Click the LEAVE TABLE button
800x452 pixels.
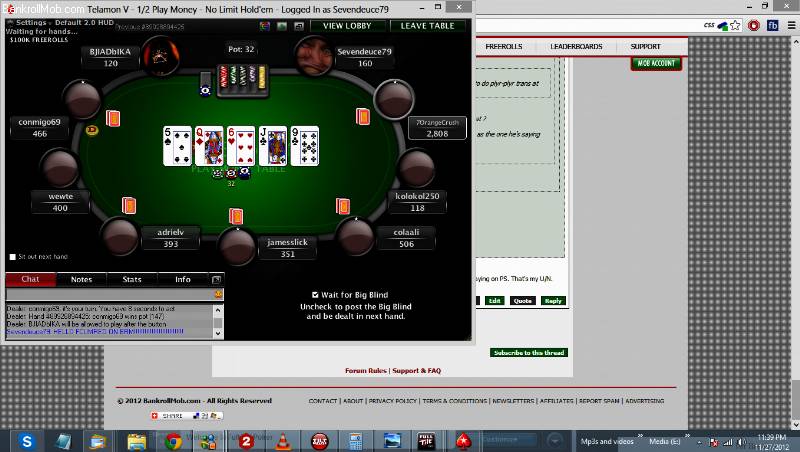pos(428,26)
